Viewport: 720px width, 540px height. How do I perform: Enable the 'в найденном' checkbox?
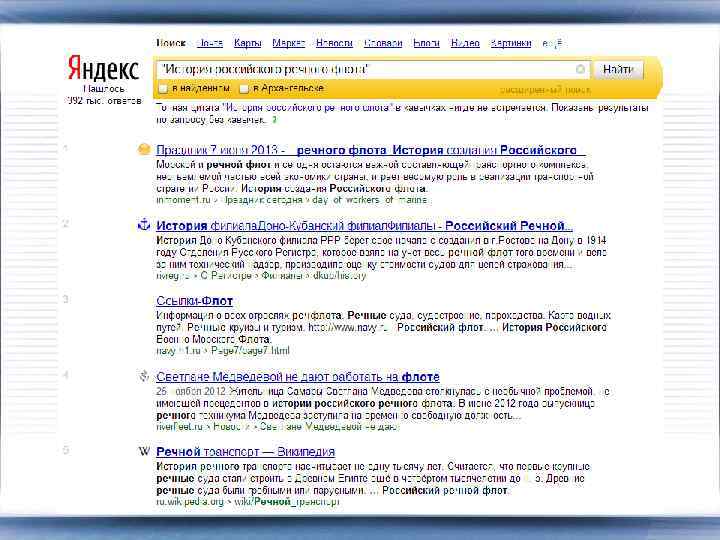coord(163,88)
